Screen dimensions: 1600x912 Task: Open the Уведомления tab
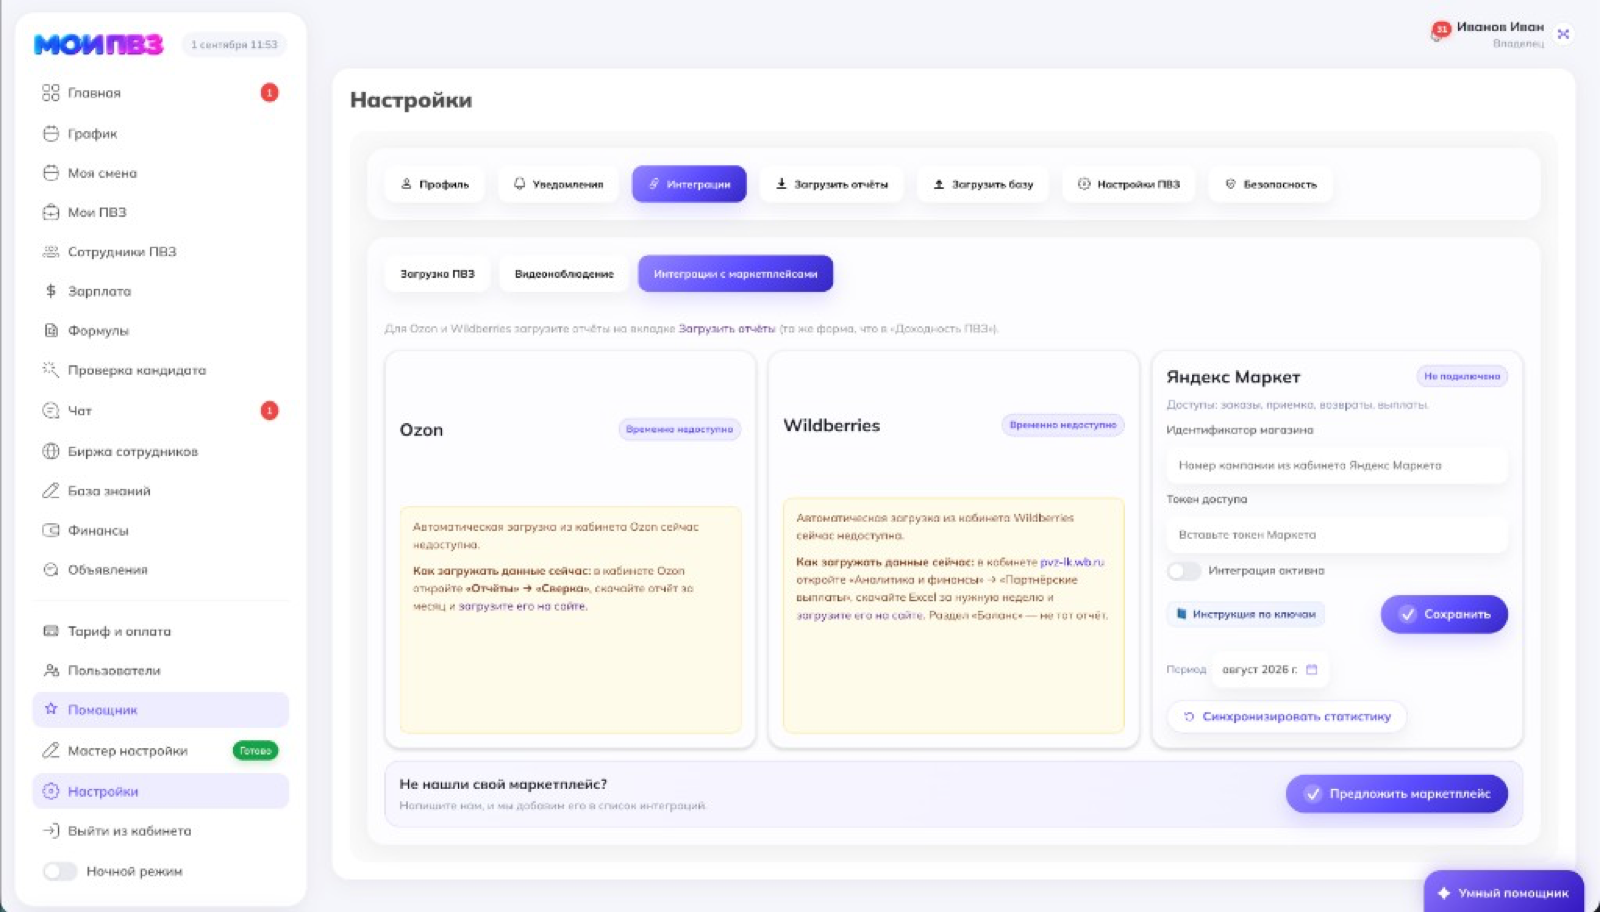[x=558, y=184]
